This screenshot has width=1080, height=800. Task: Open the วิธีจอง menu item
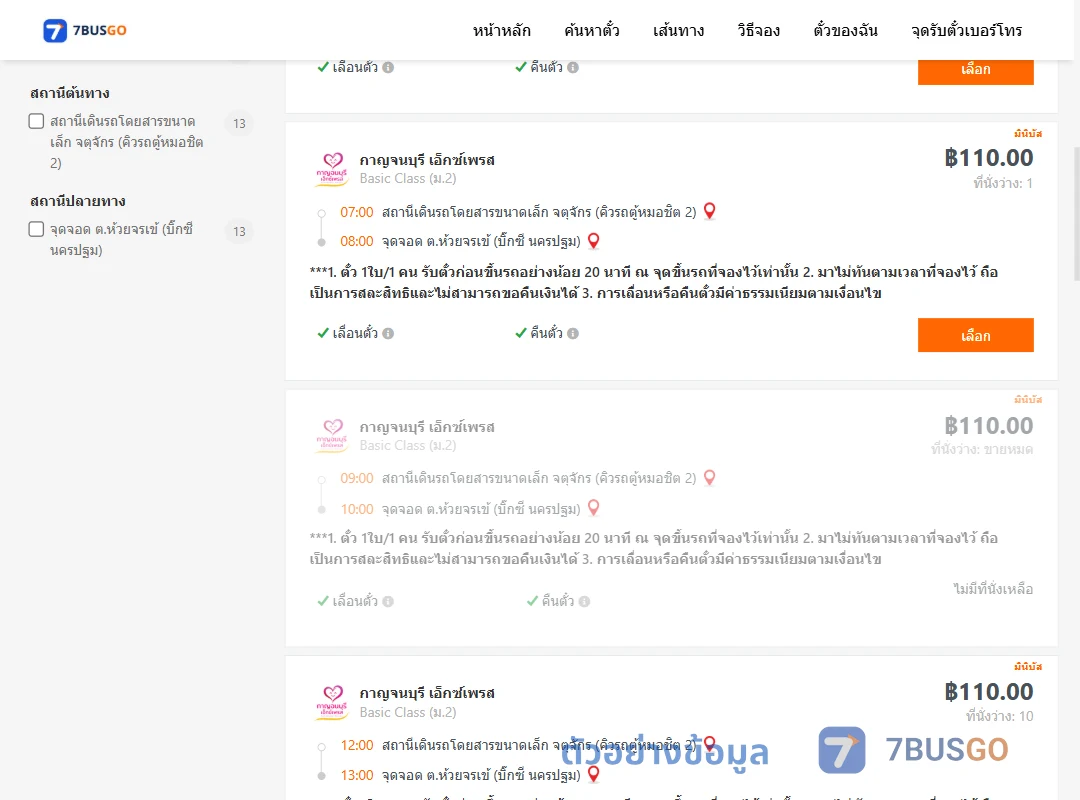coord(758,30)
